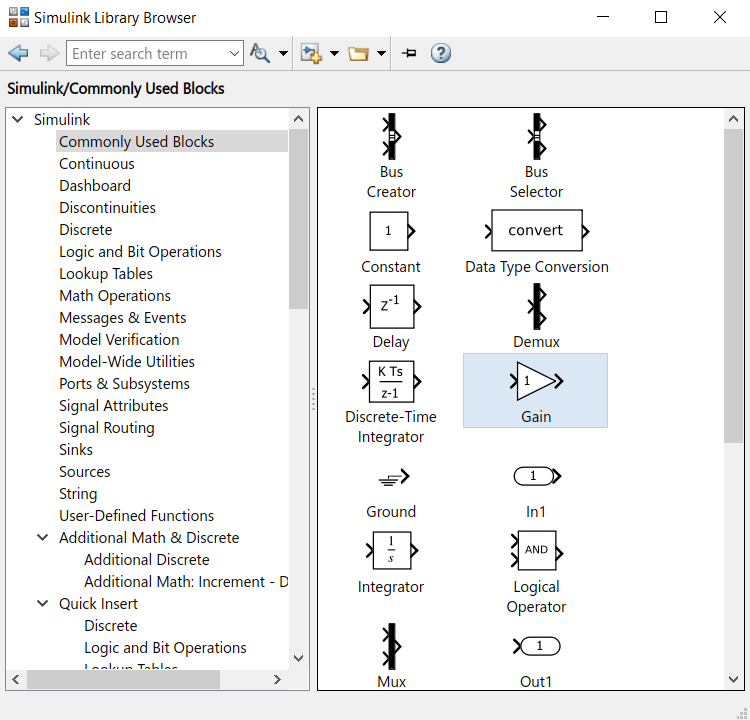Click the block panel's down scroll arrow
Image resolution: width=750 pixels, height=720 pixels.
[x=733, y=679]
